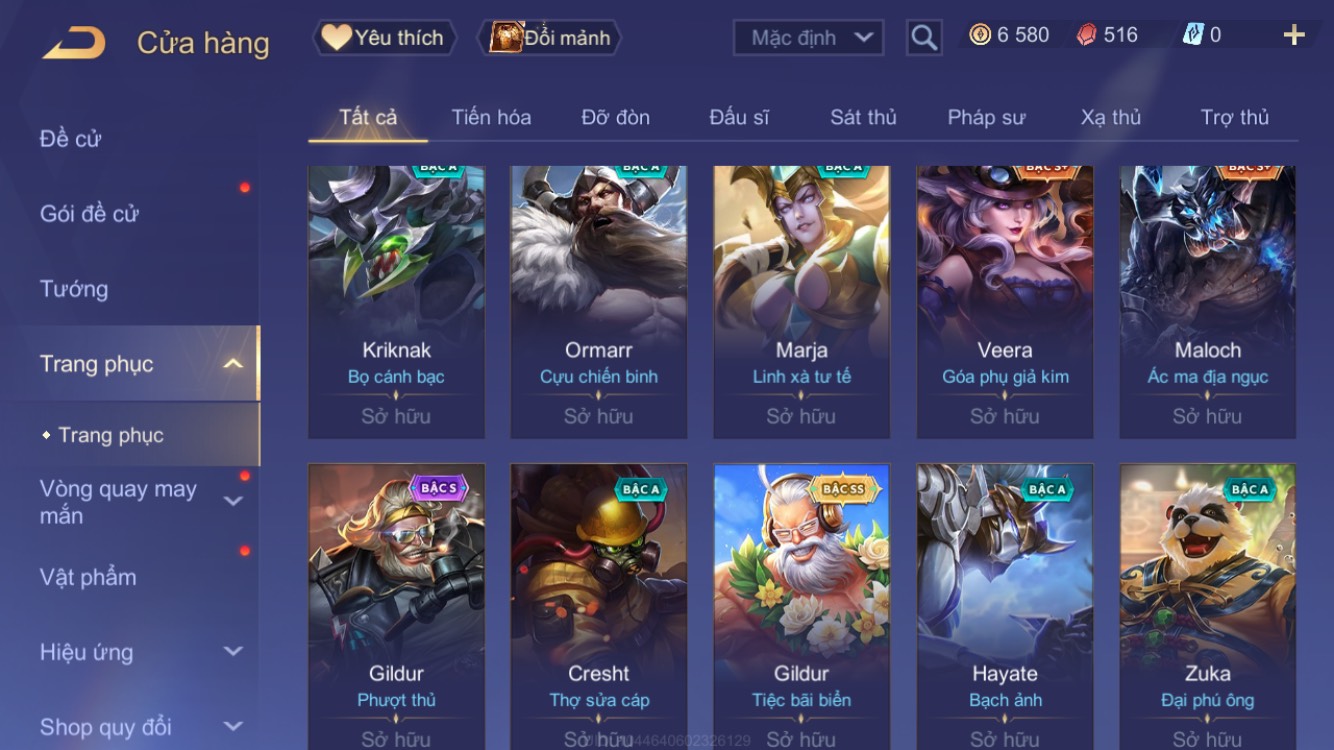Image resolution: width=1334 pixels, height=750 pixels.
Task: Expand Vòng quay may mắn section
Action: click(233, 502)
